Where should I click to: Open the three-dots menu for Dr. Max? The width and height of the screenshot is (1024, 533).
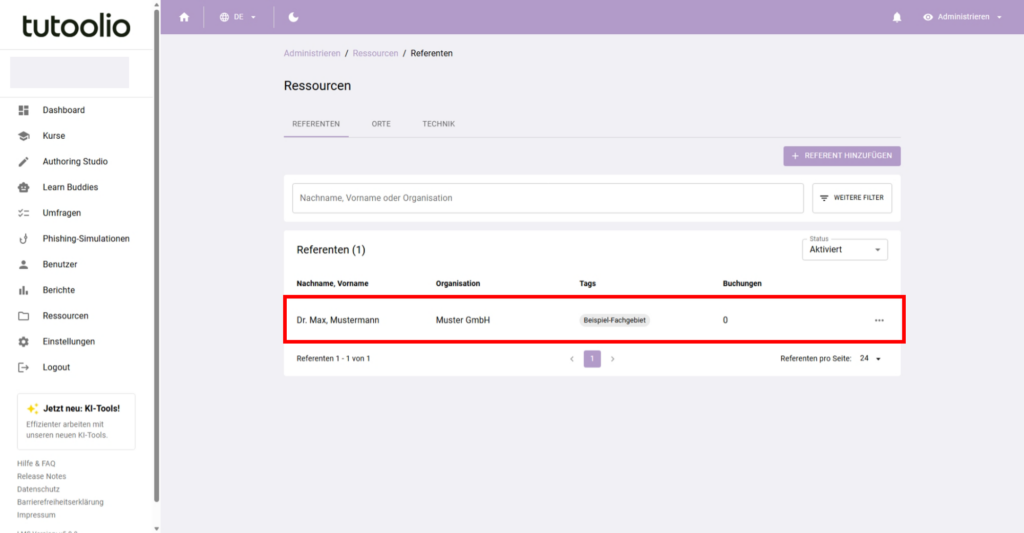coord(879,320)
